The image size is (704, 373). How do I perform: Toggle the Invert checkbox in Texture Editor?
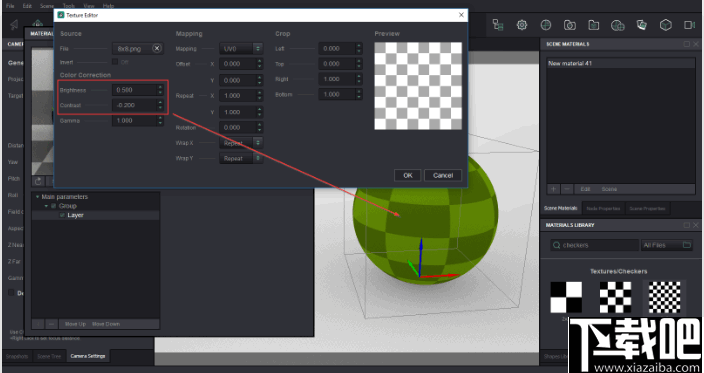(115, 62)
